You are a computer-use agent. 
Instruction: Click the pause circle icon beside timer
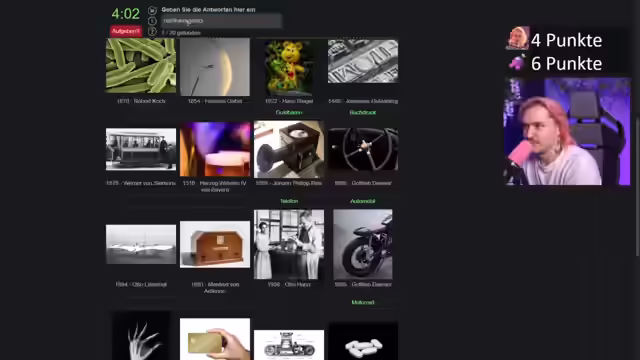(x=152, y=10)
